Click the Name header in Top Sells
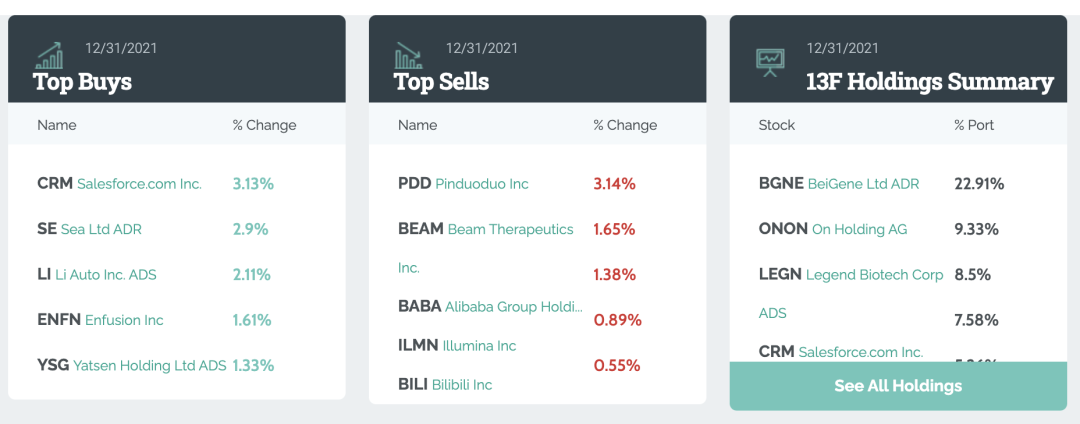Screen dimensions: 1080x424 tap(417, 125)
